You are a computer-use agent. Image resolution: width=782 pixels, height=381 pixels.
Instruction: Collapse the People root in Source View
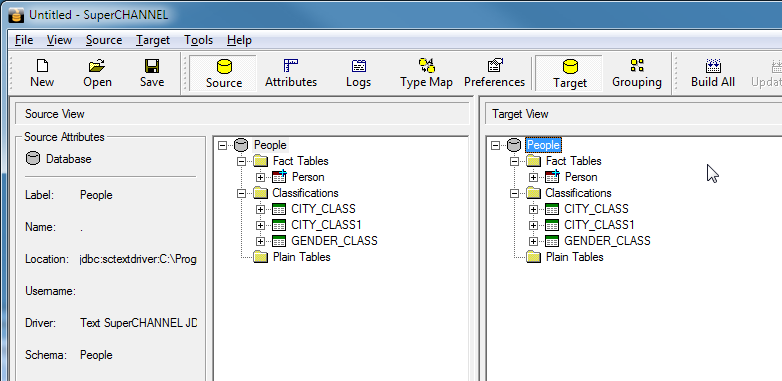click(222, 145)
